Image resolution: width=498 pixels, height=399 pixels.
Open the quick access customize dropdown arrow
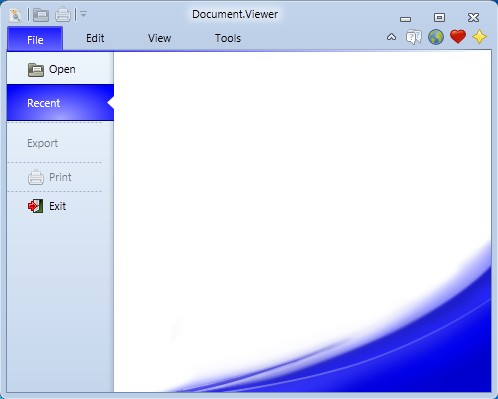coord(83,14)
